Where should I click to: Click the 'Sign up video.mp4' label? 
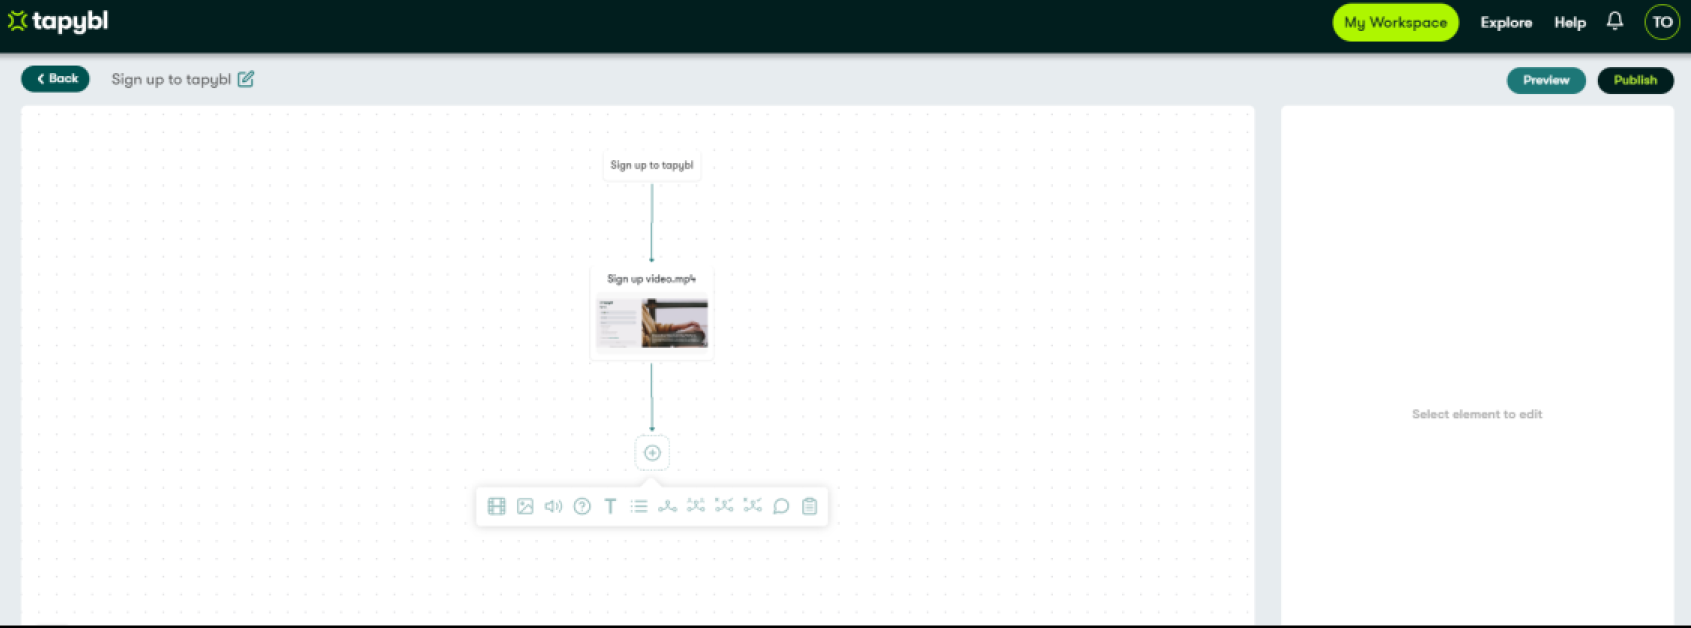(651, 279)
